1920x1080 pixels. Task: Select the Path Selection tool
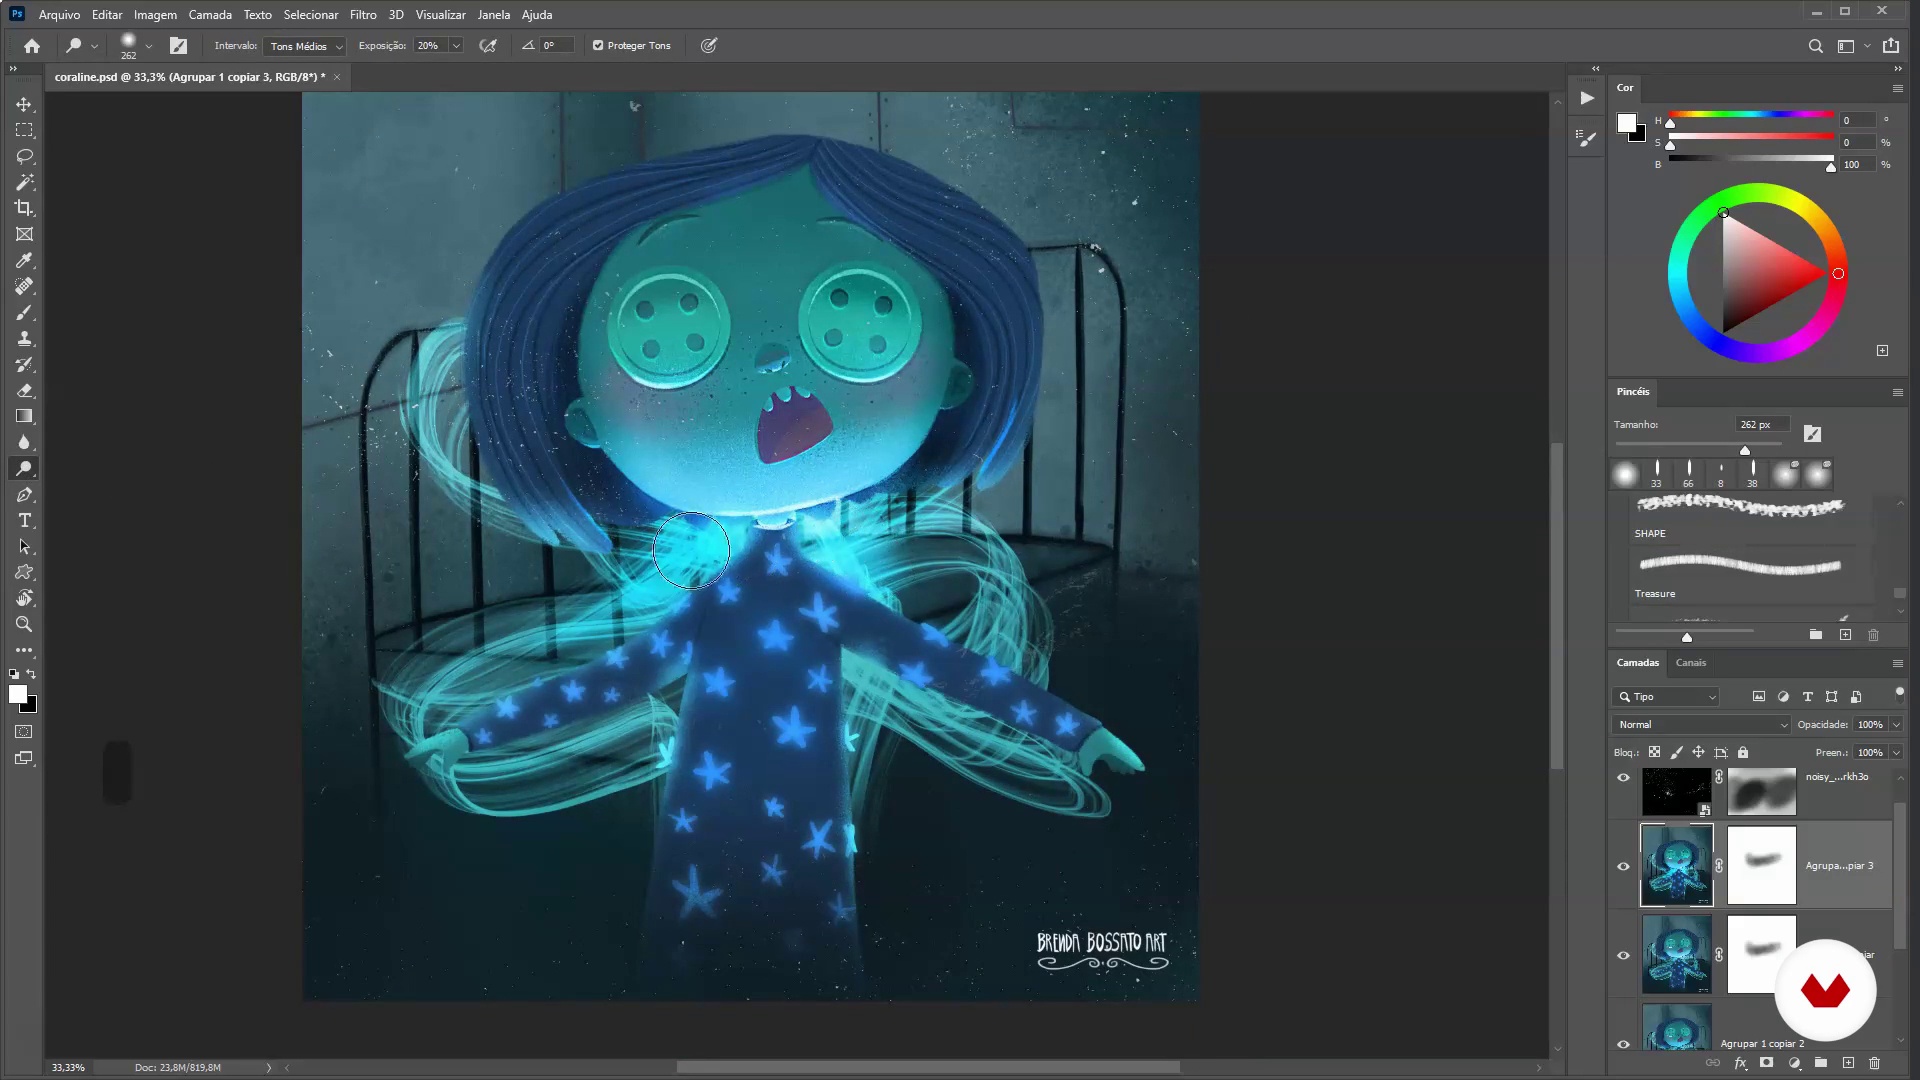pos(24,546)
